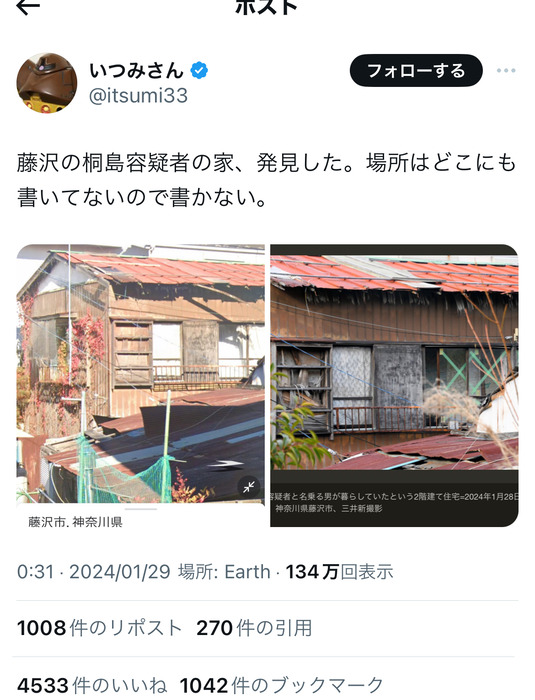Open the 1042 件のブックマーク count
Screen dimensions: 535x700
282,685
